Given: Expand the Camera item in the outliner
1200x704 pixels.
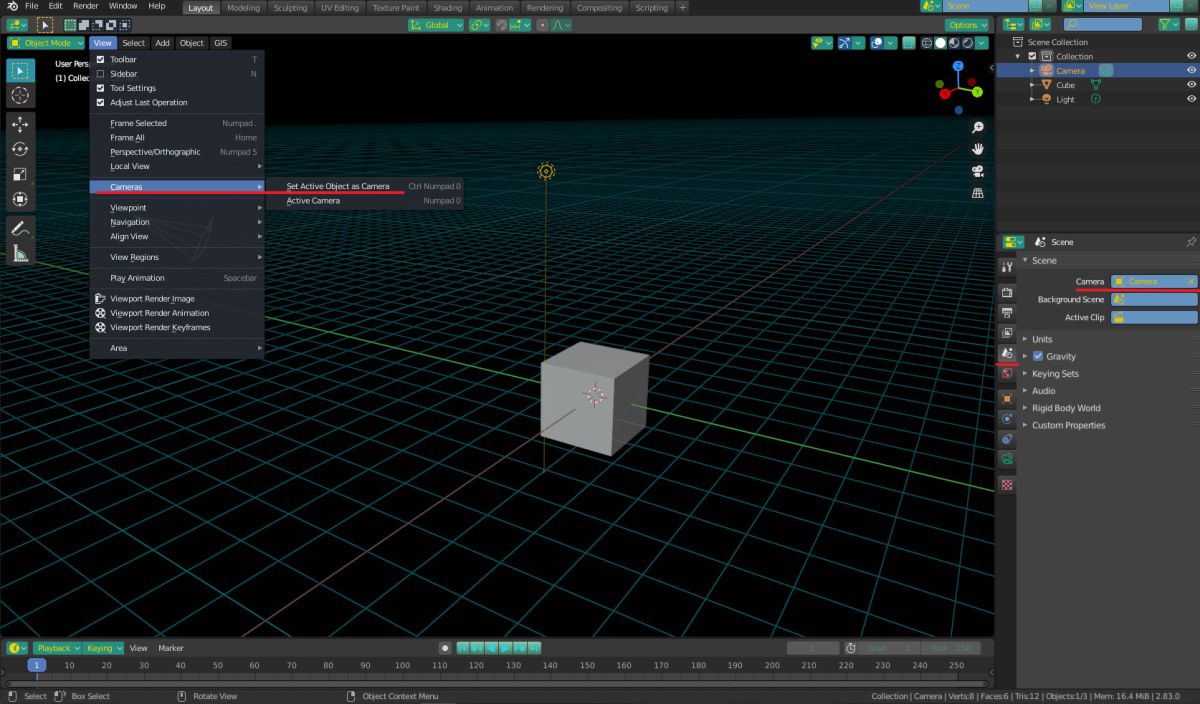Looking at the screenshot, I should tap(1032, 71).
